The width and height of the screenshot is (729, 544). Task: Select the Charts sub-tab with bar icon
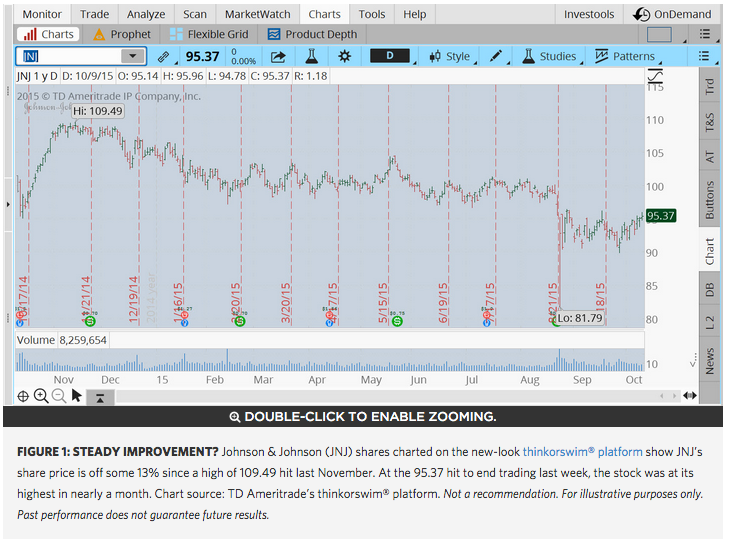pyautogui.click(x=48, y=34)
